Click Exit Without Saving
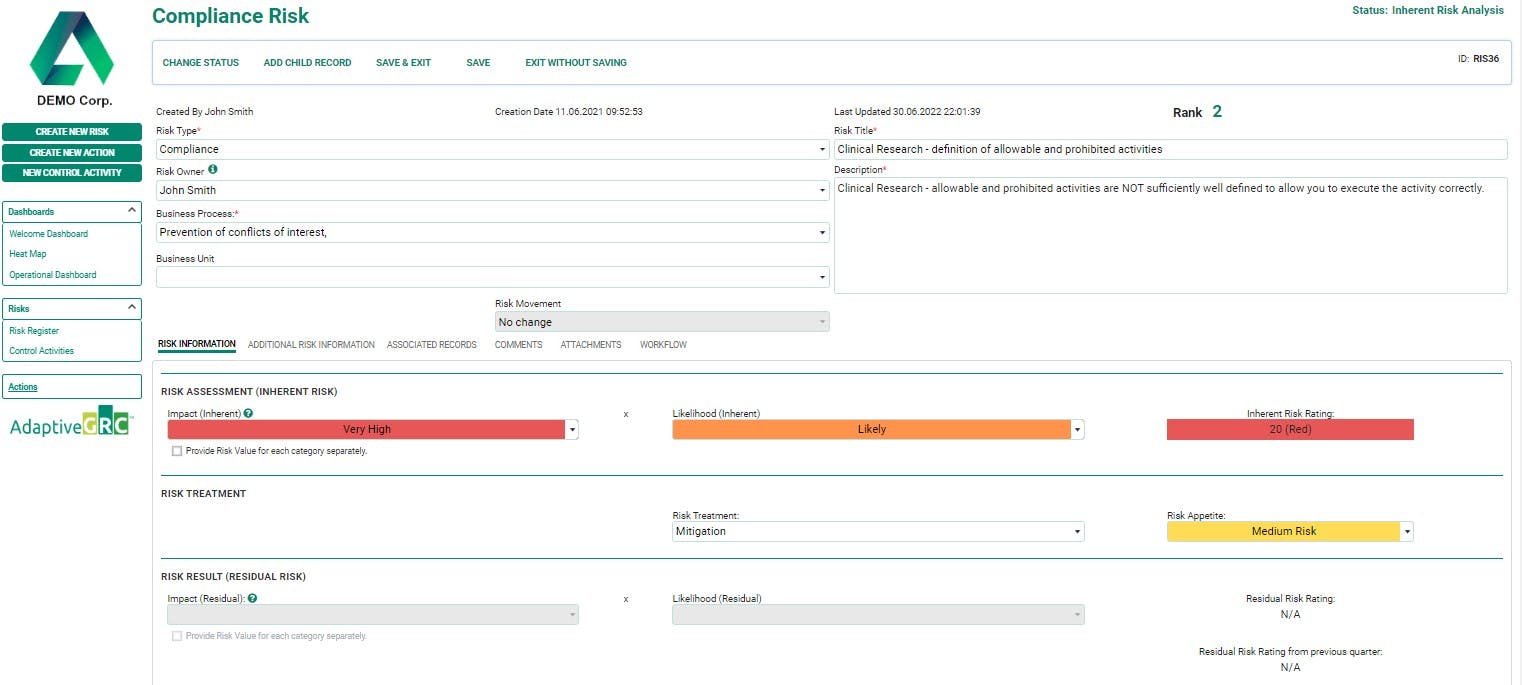 click(576, 62)
